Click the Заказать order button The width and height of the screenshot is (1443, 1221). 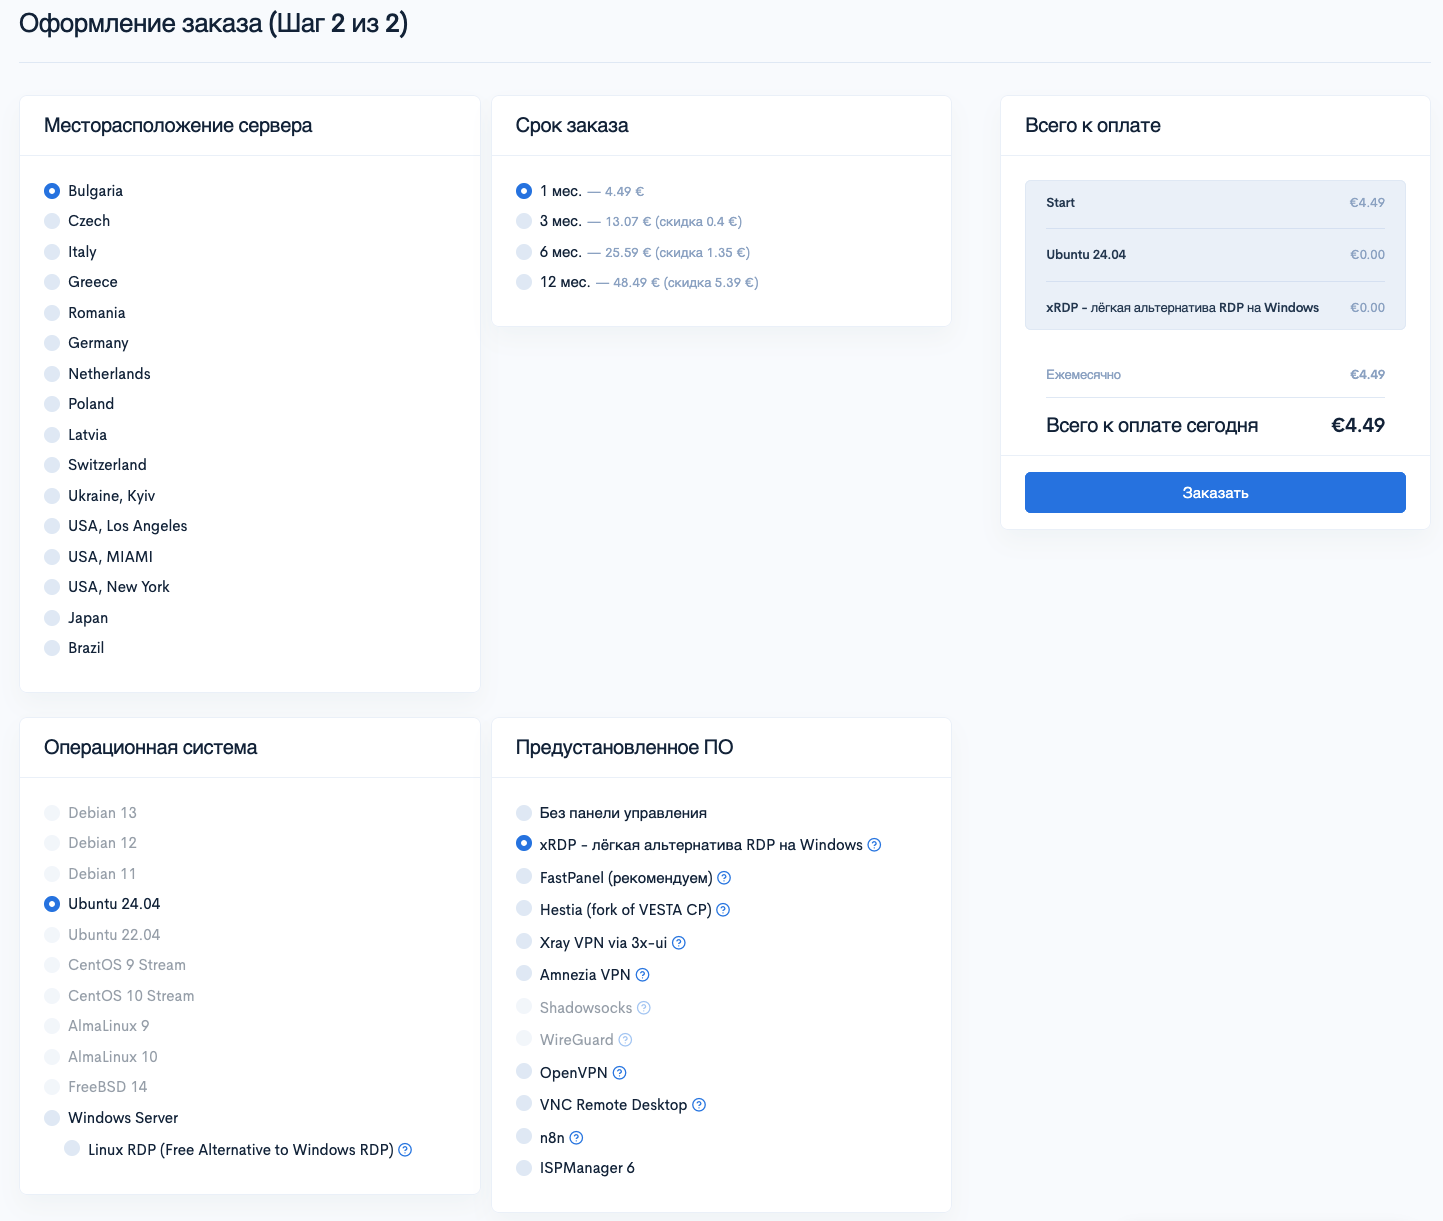click(x=1215, y=493)
